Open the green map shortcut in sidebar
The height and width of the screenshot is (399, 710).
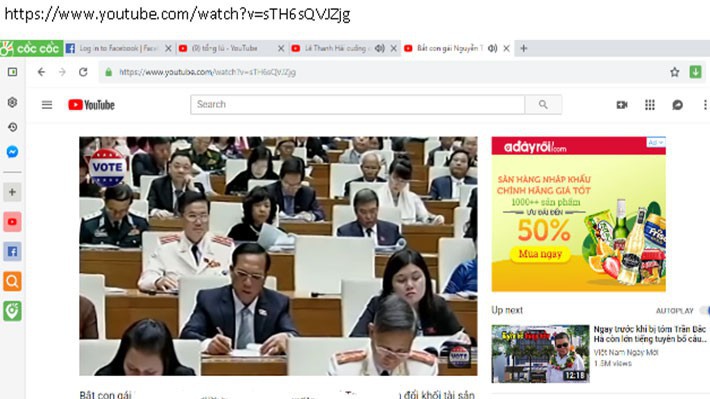point(12,311)
